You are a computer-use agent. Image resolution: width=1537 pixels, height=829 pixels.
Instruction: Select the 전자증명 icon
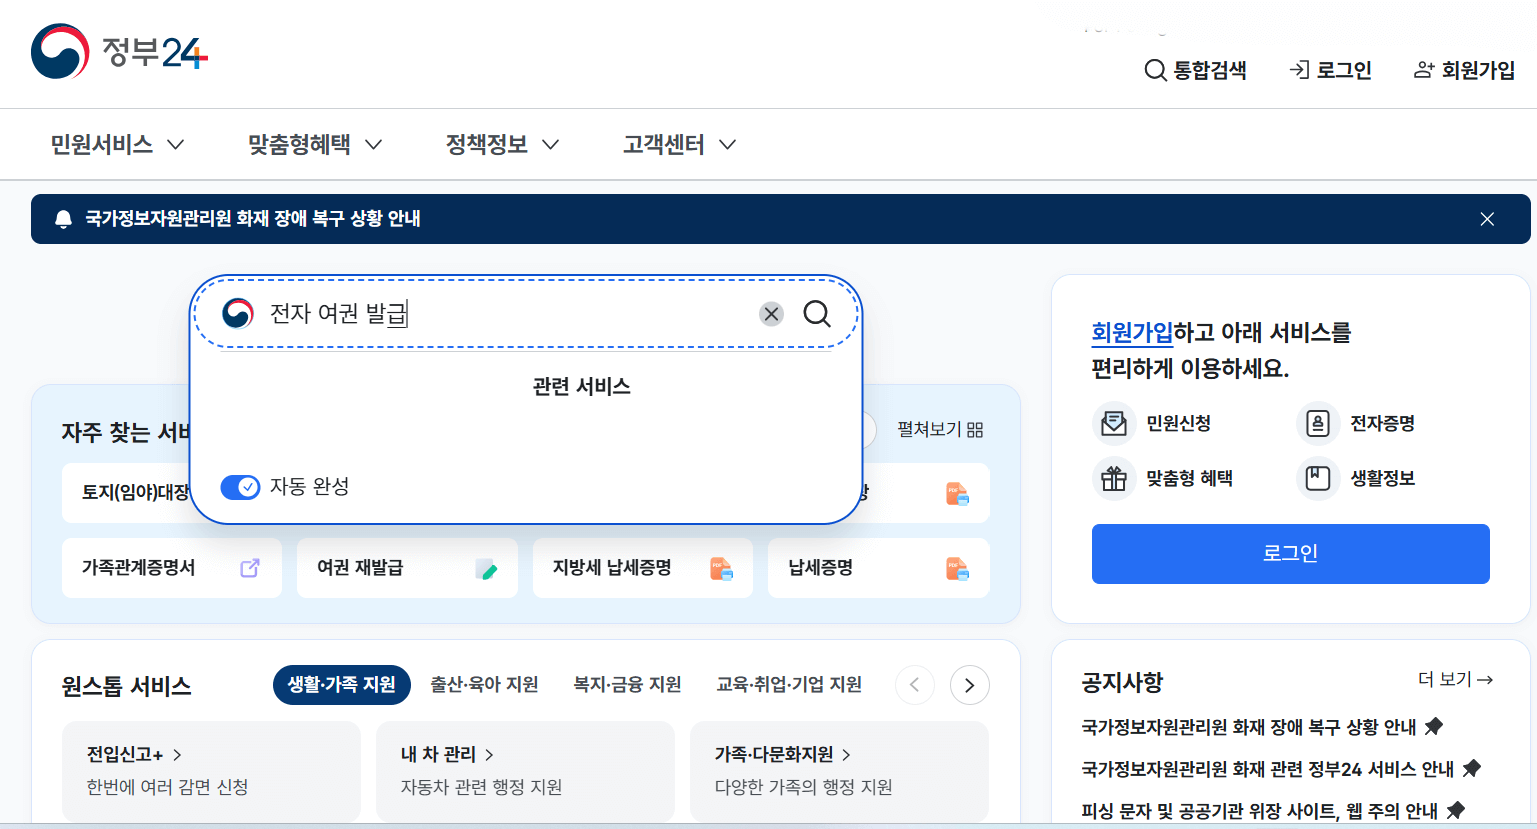[x=1318, y=423]
